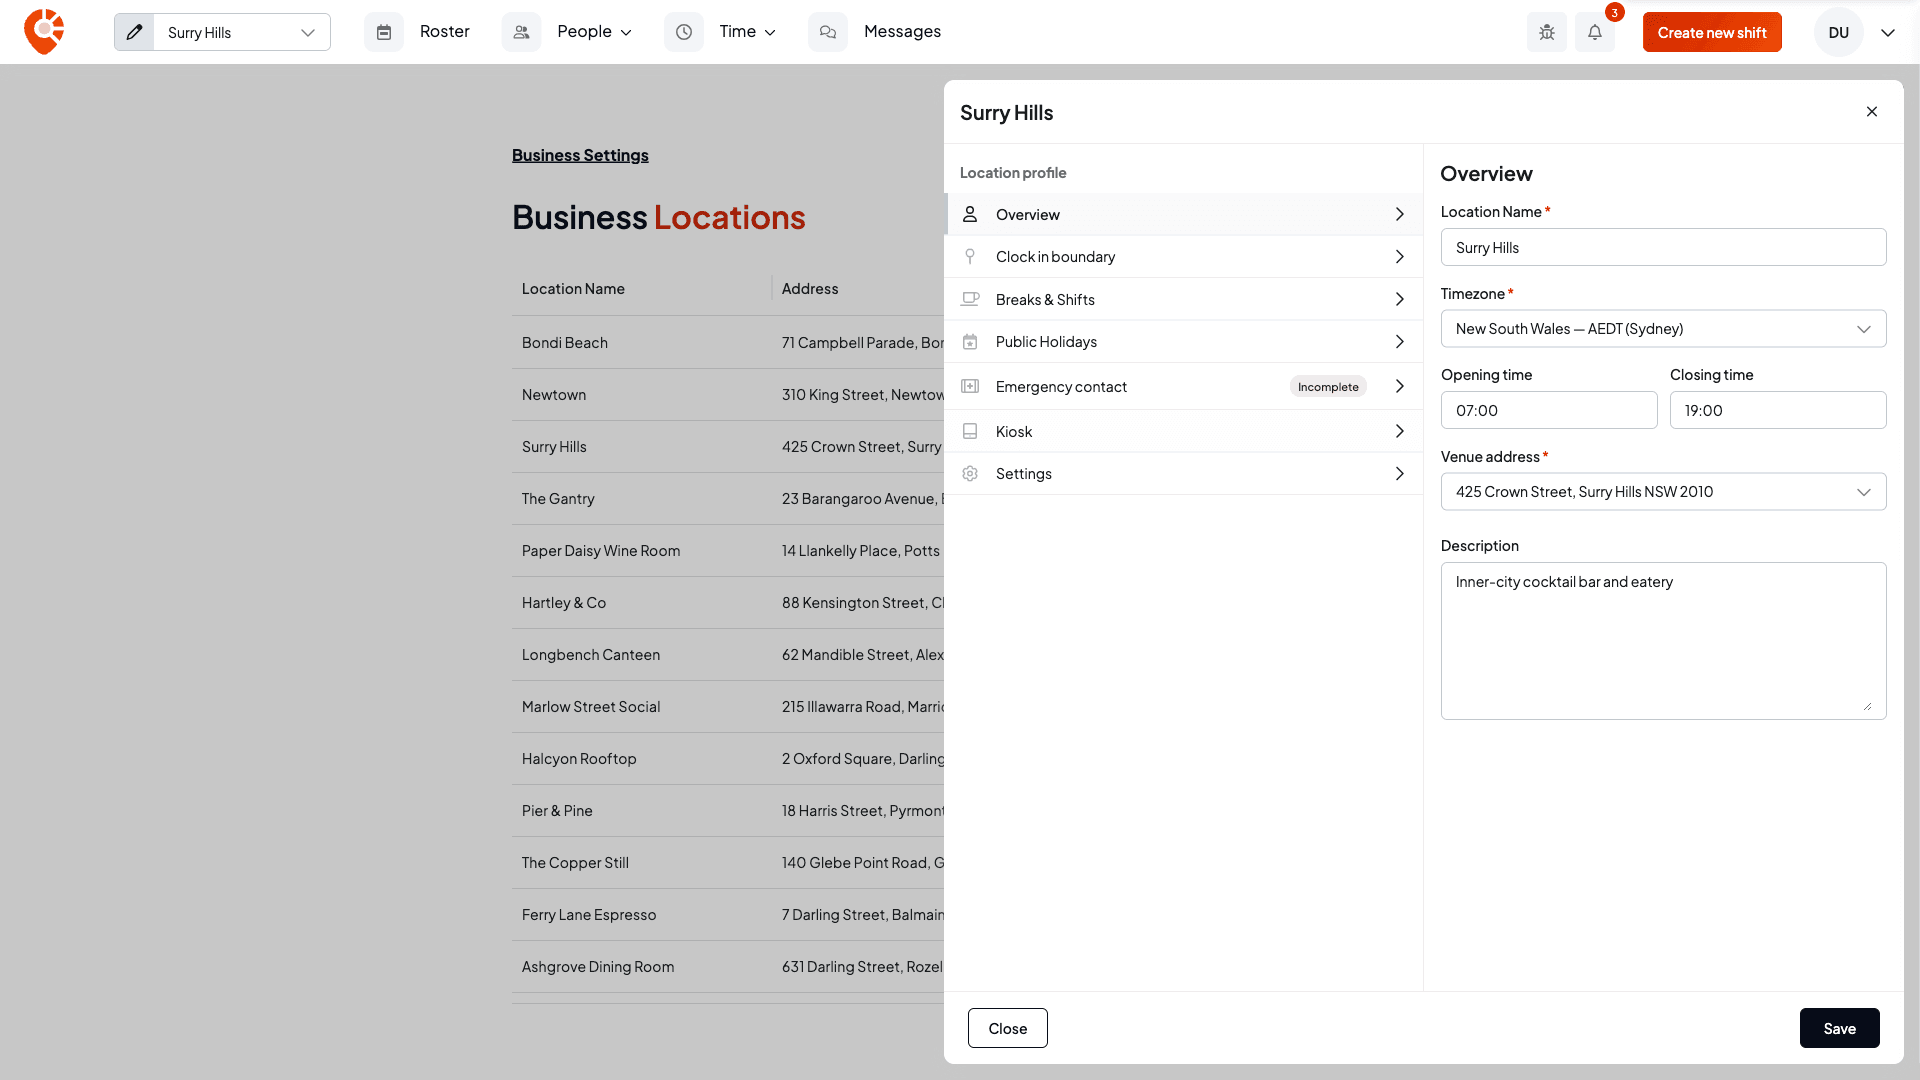Click the Messages chat bubble icon
Screen dimensions: 1920x1080
828,32
